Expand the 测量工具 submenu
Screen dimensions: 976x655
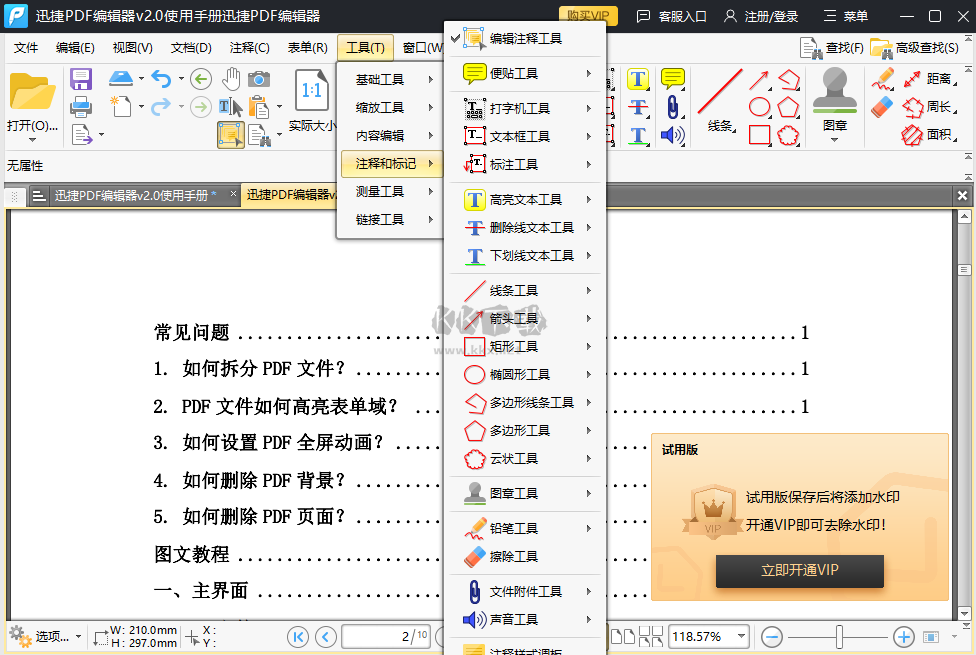(390, 191)
